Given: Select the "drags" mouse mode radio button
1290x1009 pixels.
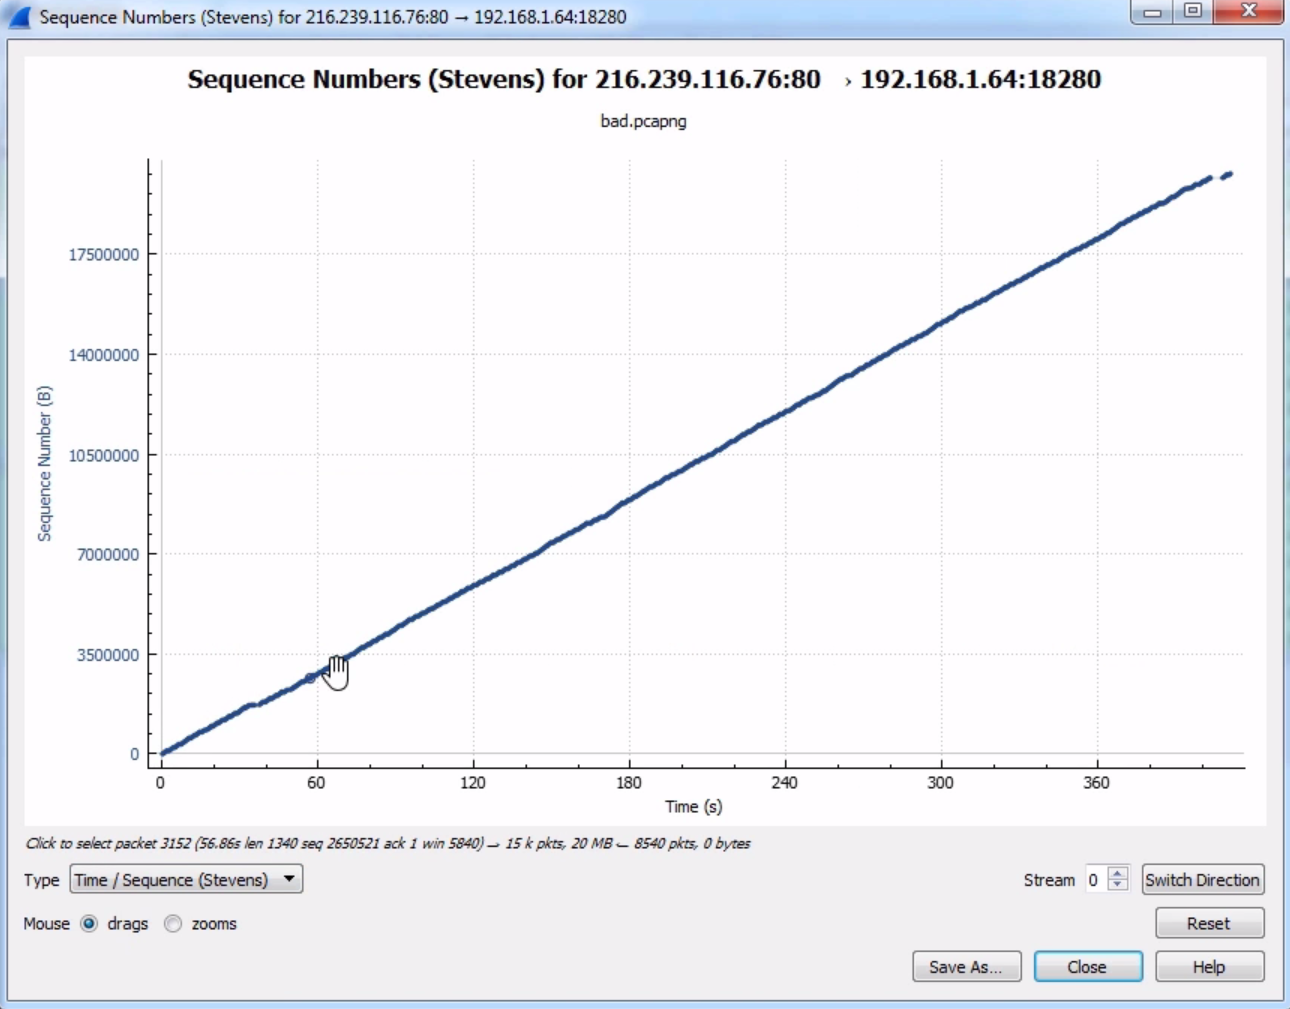Looking at the screenshot, I should (89, 924).
